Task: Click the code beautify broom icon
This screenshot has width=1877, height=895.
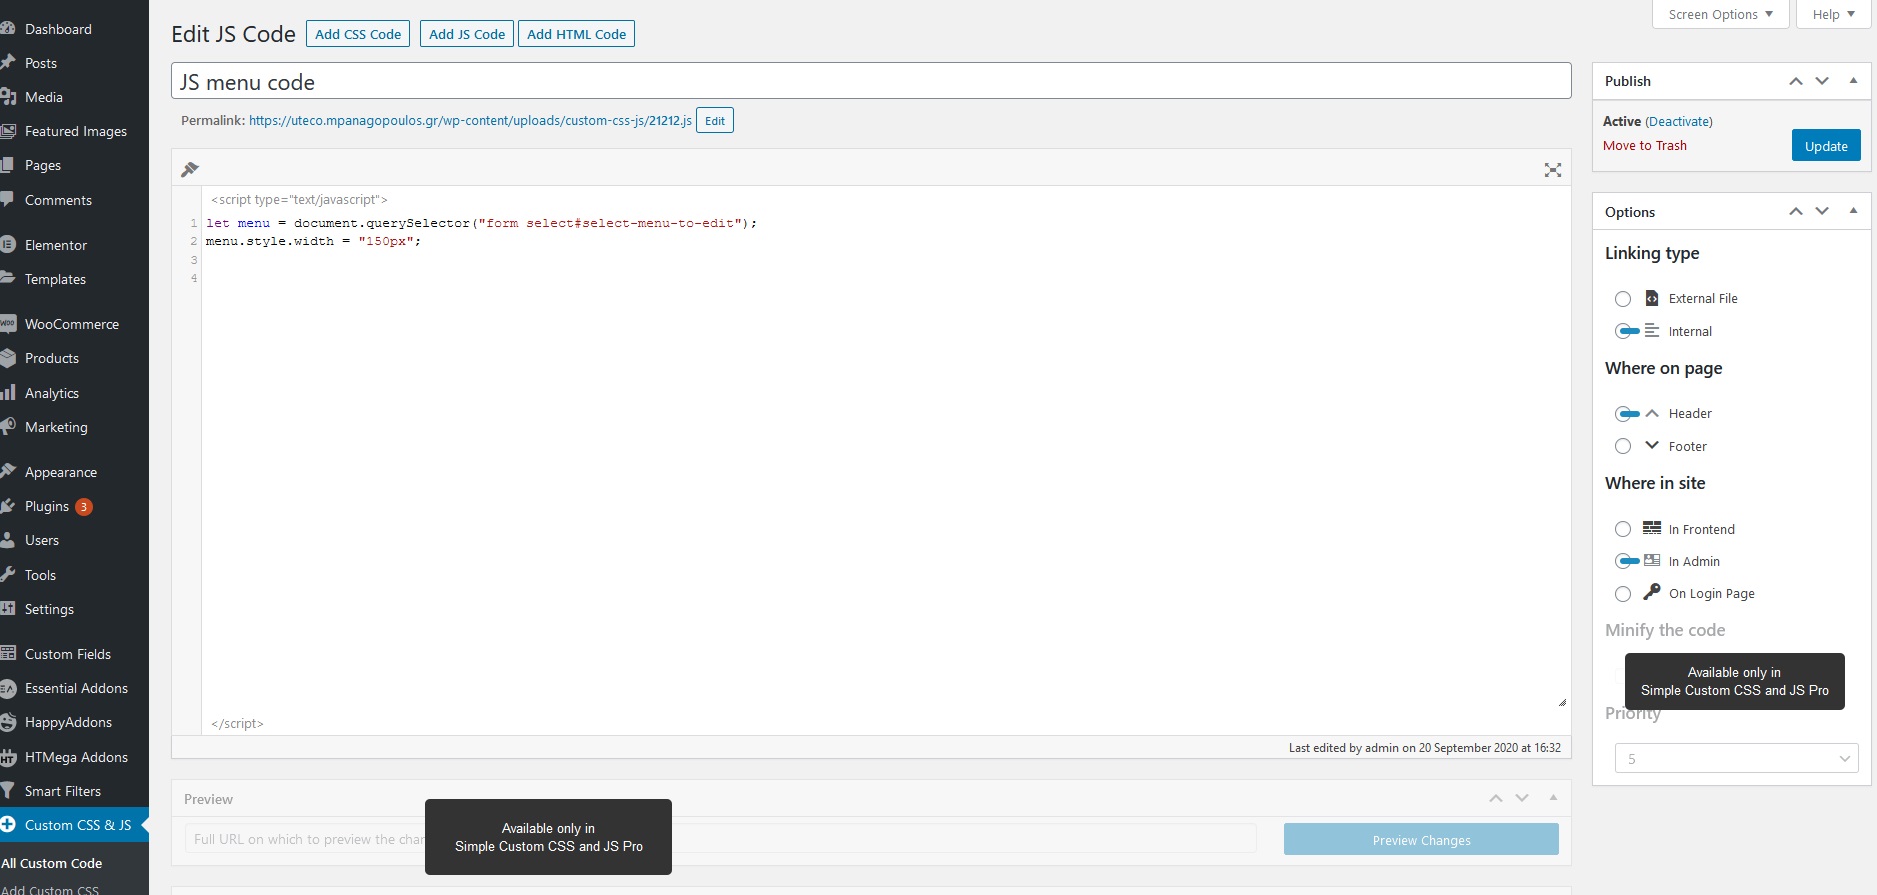Action: click(x=190, y=169)
